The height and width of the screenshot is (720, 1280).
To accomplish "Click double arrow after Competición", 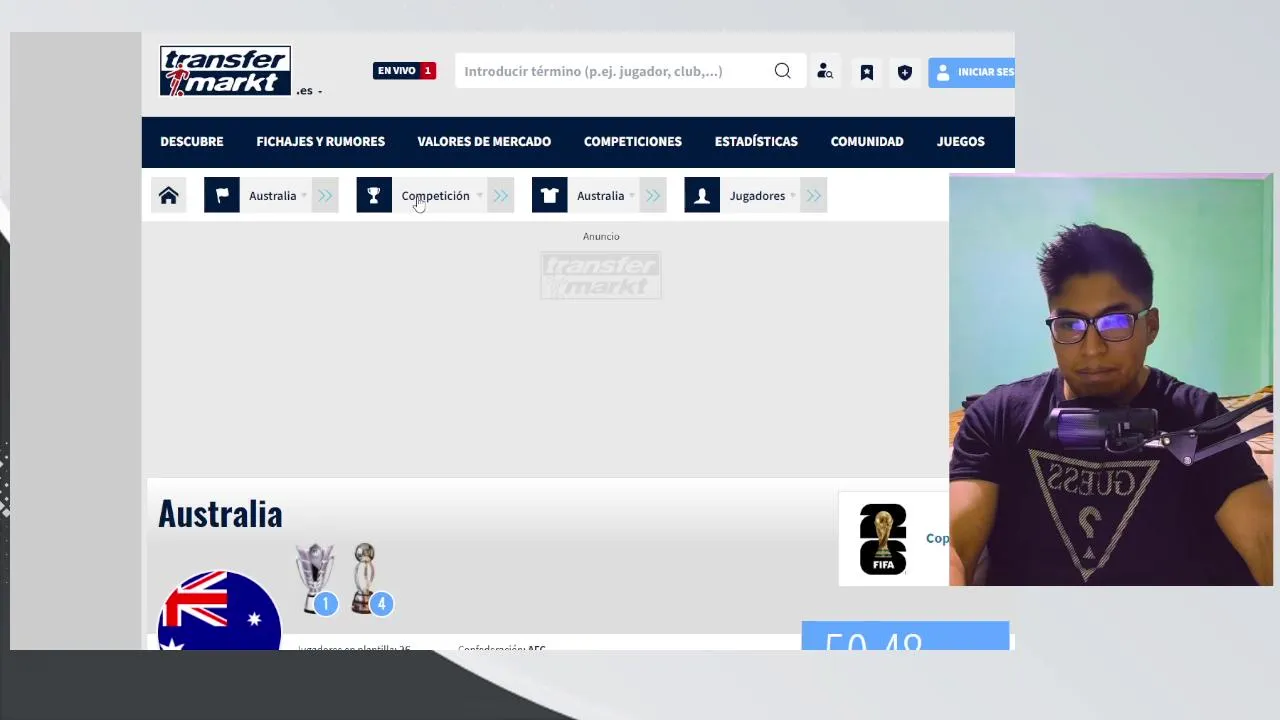I will [x=501, y=196].
